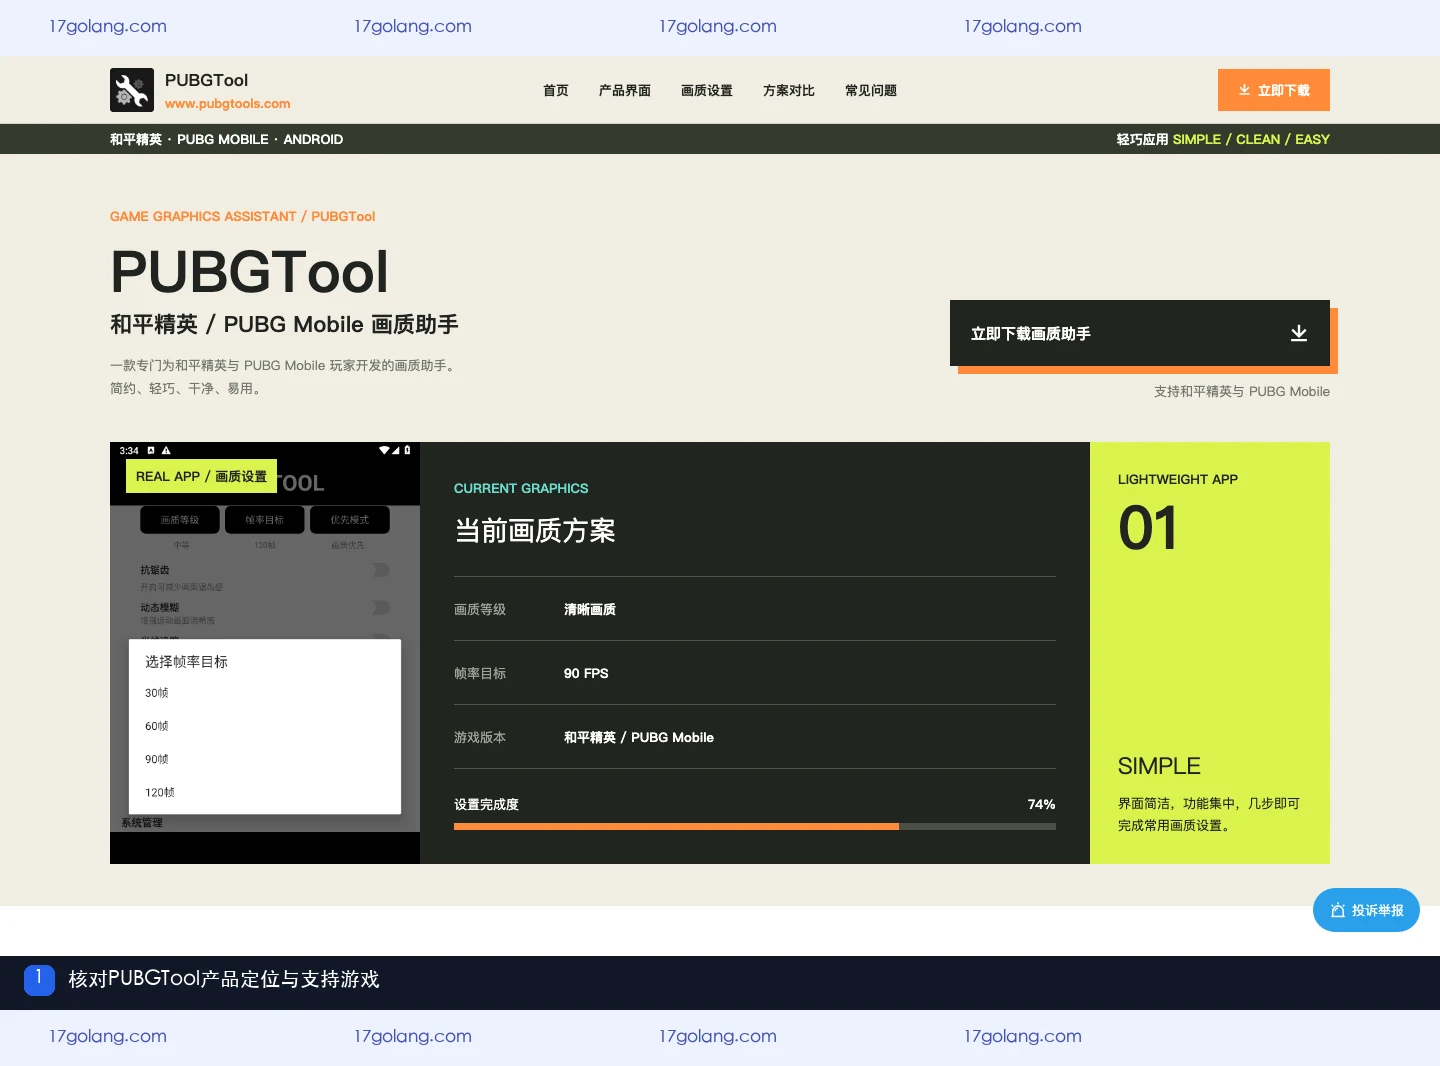This screenshot has width=1440, height=1066.
Task: Click the 立即下载画质助手 download button
Action: coord(1140,333)
